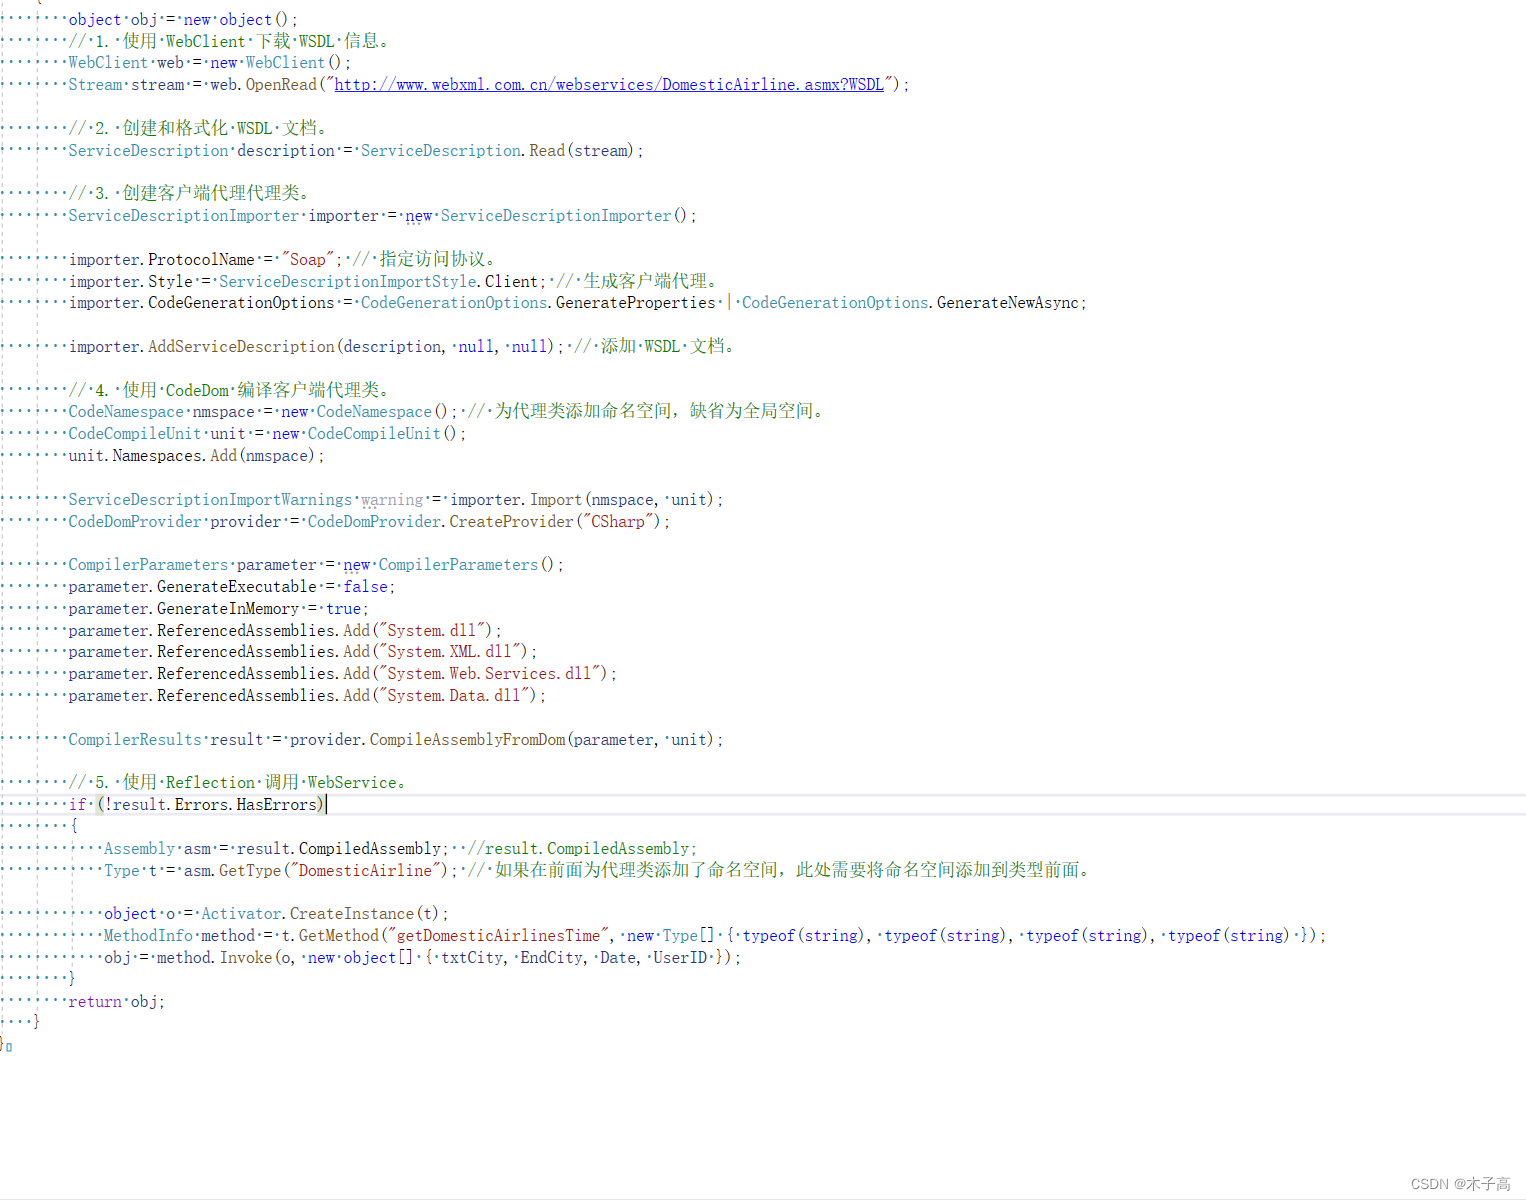The height and width of the screenshot is (1200, 1526).
Task: Click 'importer.ProtocolName' property
Action: tap(162, 260)
